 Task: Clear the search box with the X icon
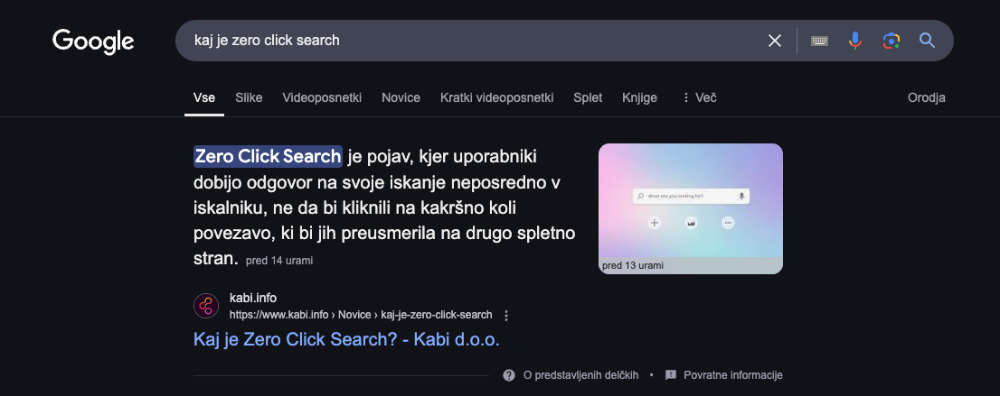(x=774, y=41)
